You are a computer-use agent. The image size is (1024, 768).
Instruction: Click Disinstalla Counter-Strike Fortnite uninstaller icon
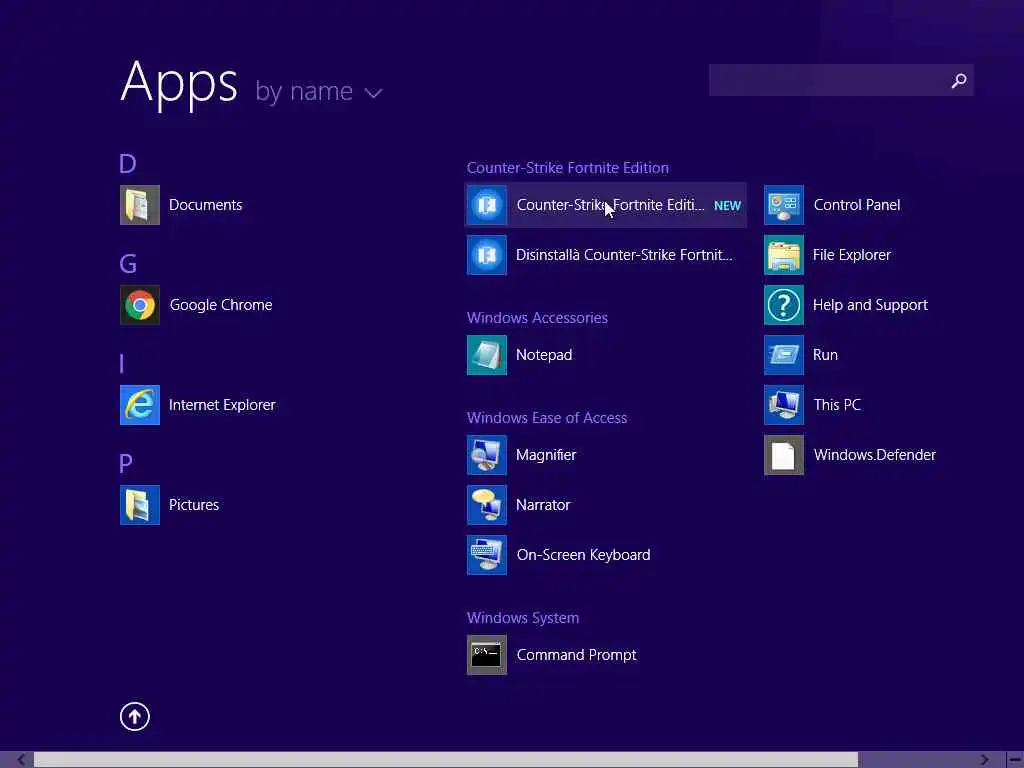click(487, 255)
